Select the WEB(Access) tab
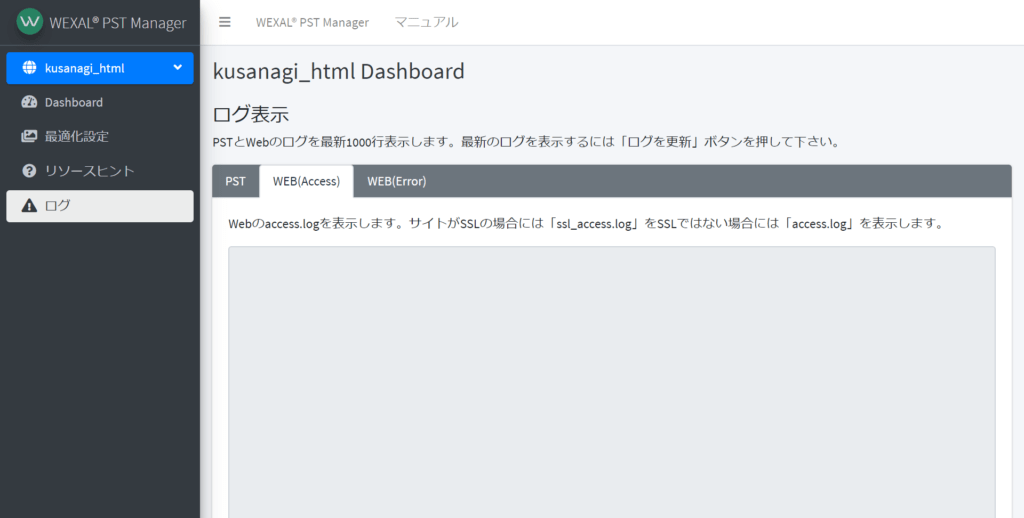This screenshot has height=518, width=1024. [306, 181]
